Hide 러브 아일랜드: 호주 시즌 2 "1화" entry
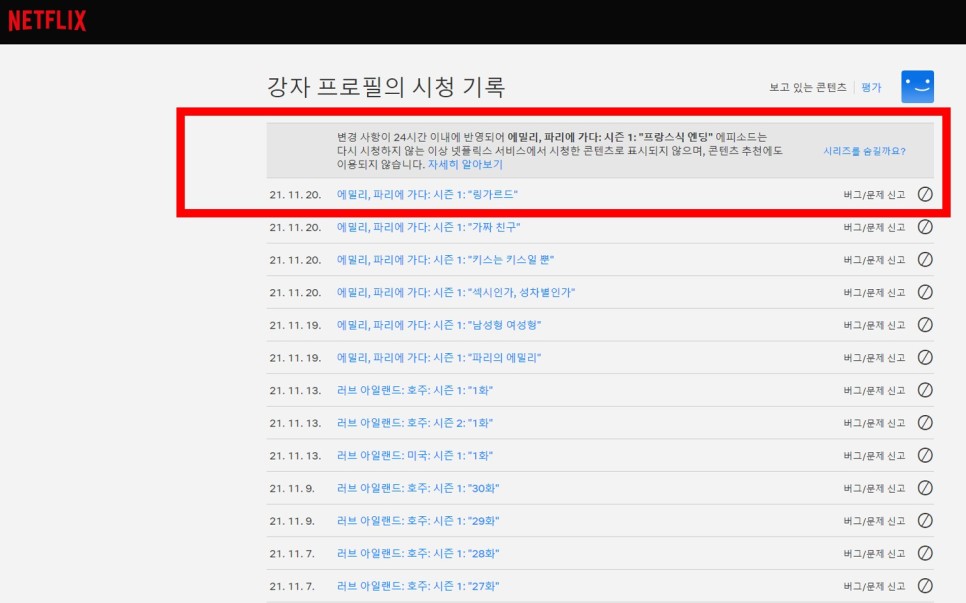Image resolution: width=966 pixels, height=603 pixels. (x=925, y=423)
